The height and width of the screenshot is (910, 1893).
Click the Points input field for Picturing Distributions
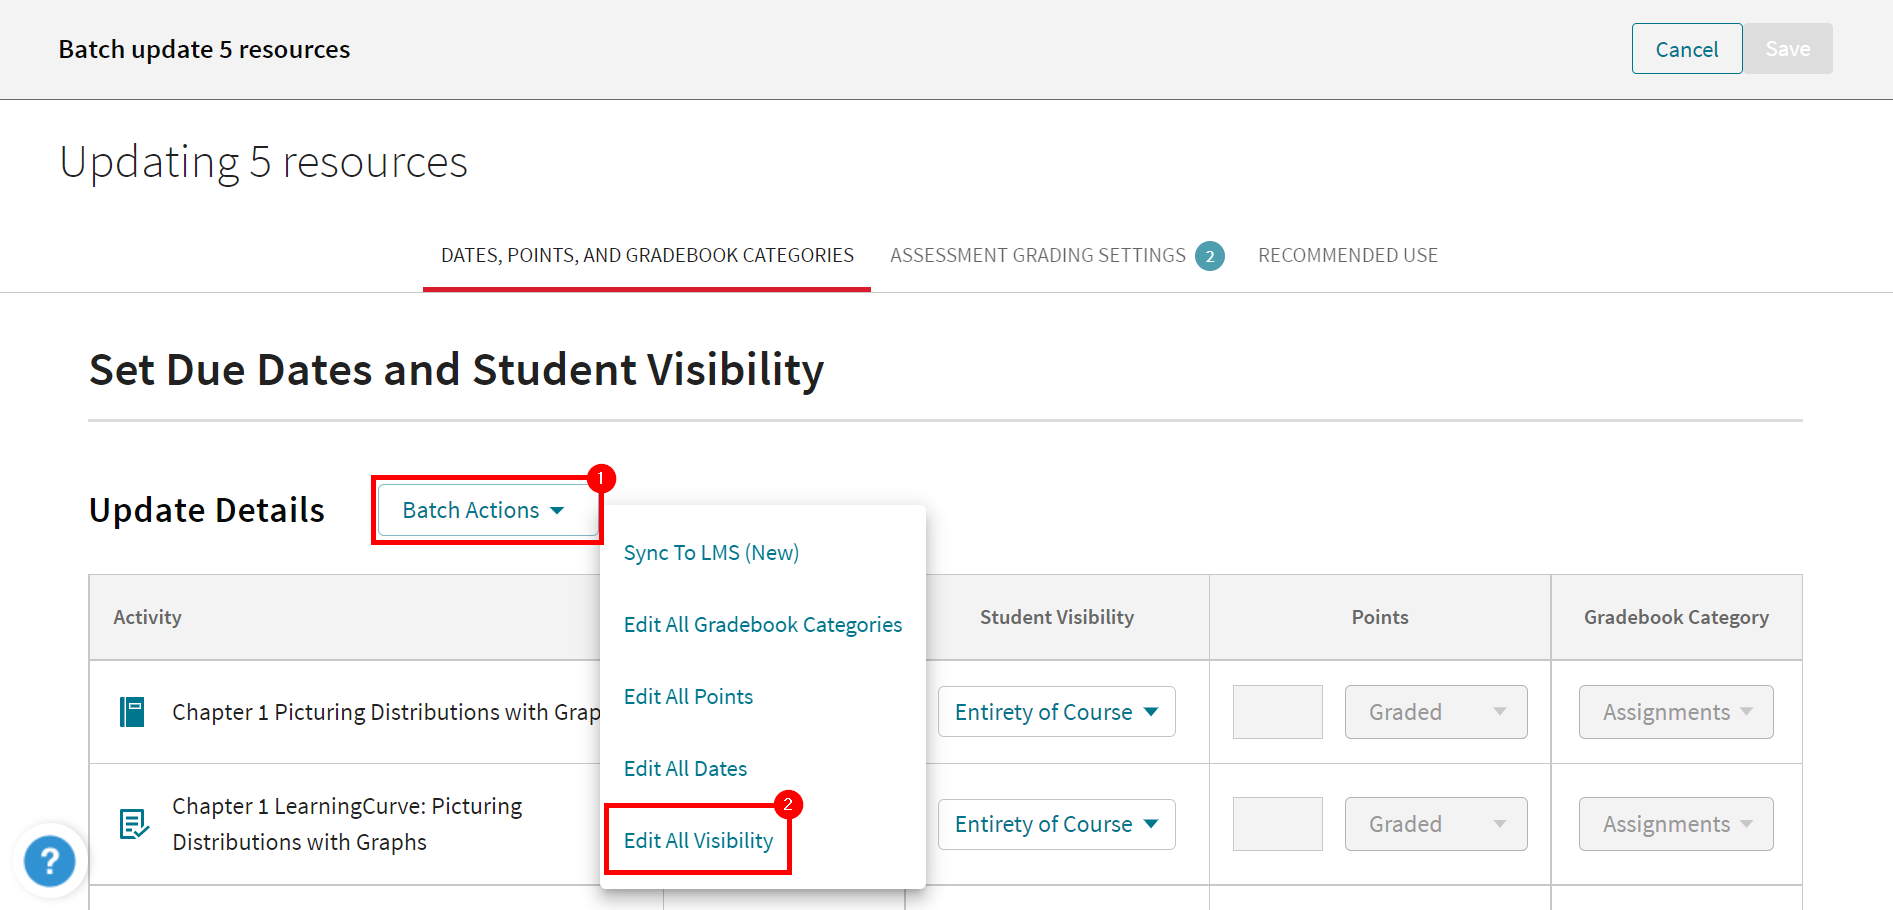tap(1277, 711)
